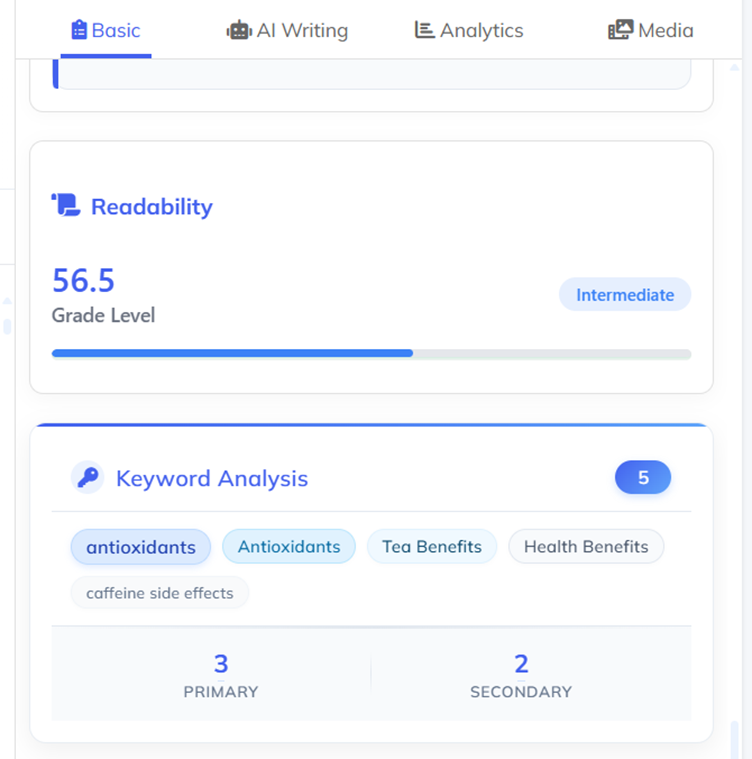Click the robot icon on AI Writing tab

[x=239, y=30]
